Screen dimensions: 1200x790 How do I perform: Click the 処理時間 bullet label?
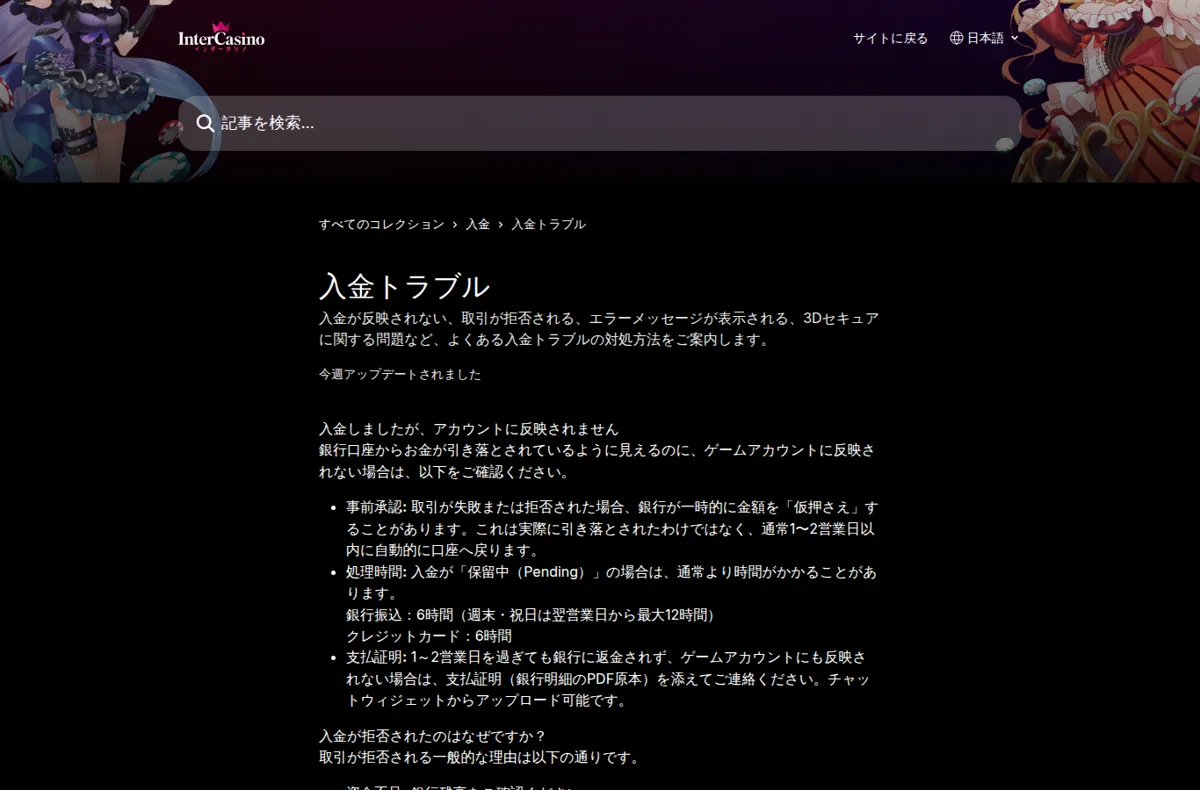(x=376, y=572)
